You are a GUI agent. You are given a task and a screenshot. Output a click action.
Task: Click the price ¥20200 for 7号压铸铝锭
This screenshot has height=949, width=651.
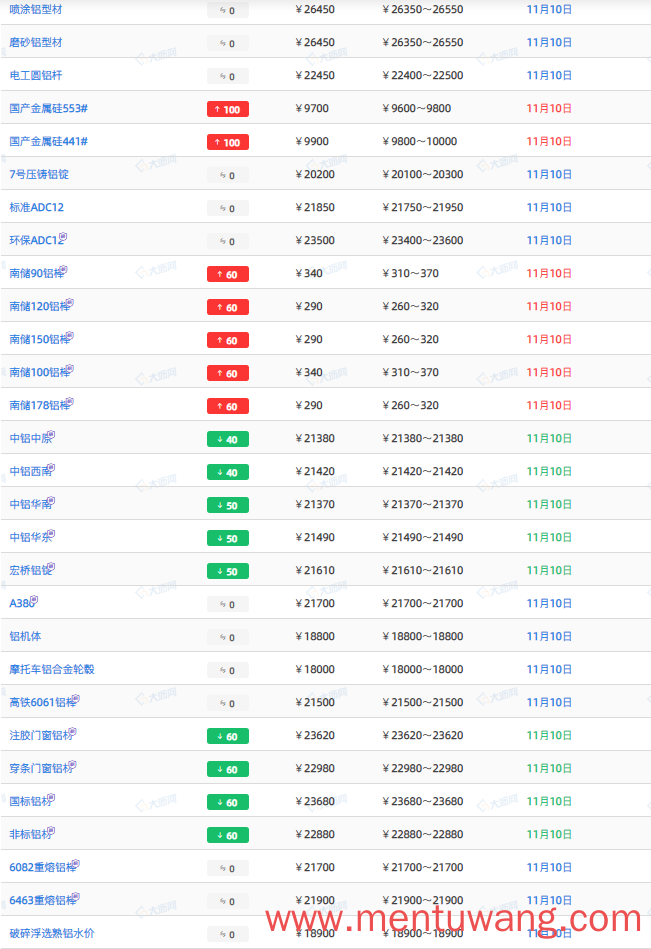[315, 174]
